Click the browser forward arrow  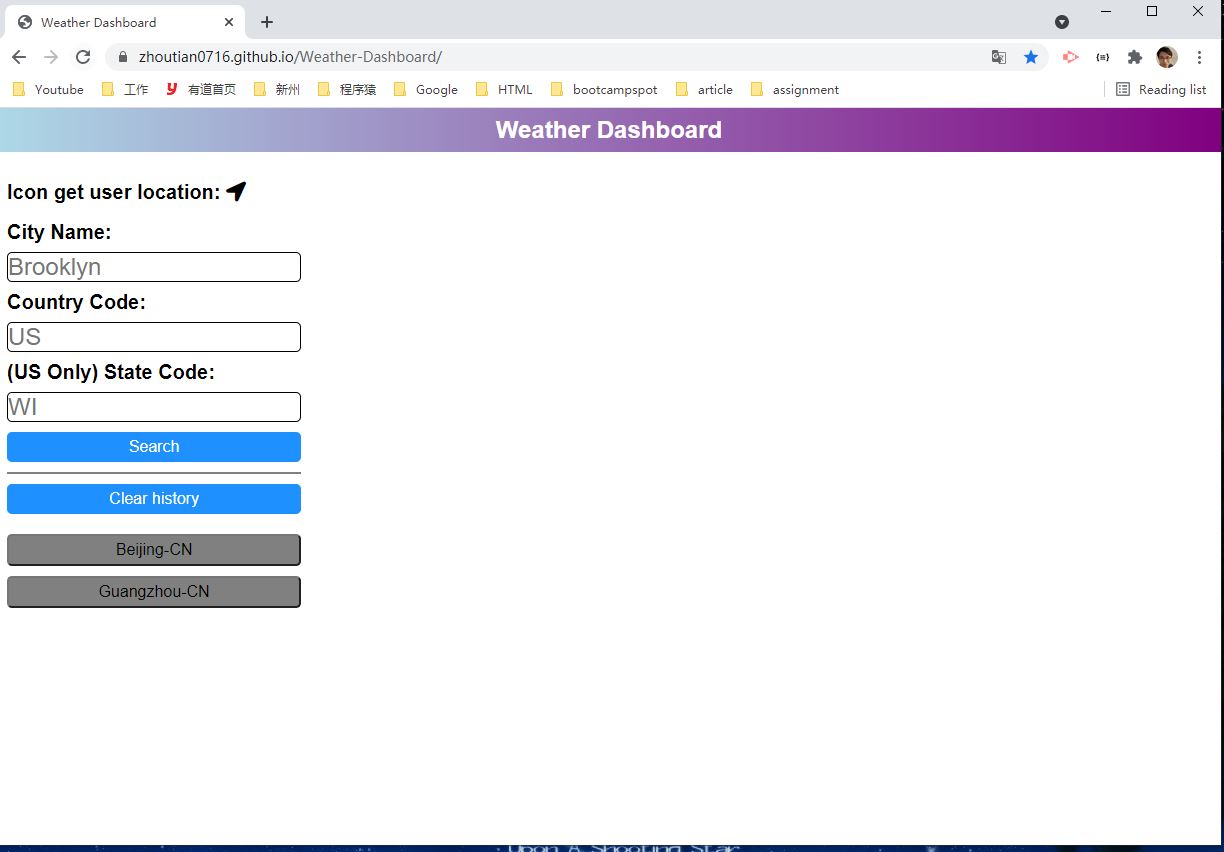coord(51,57)
